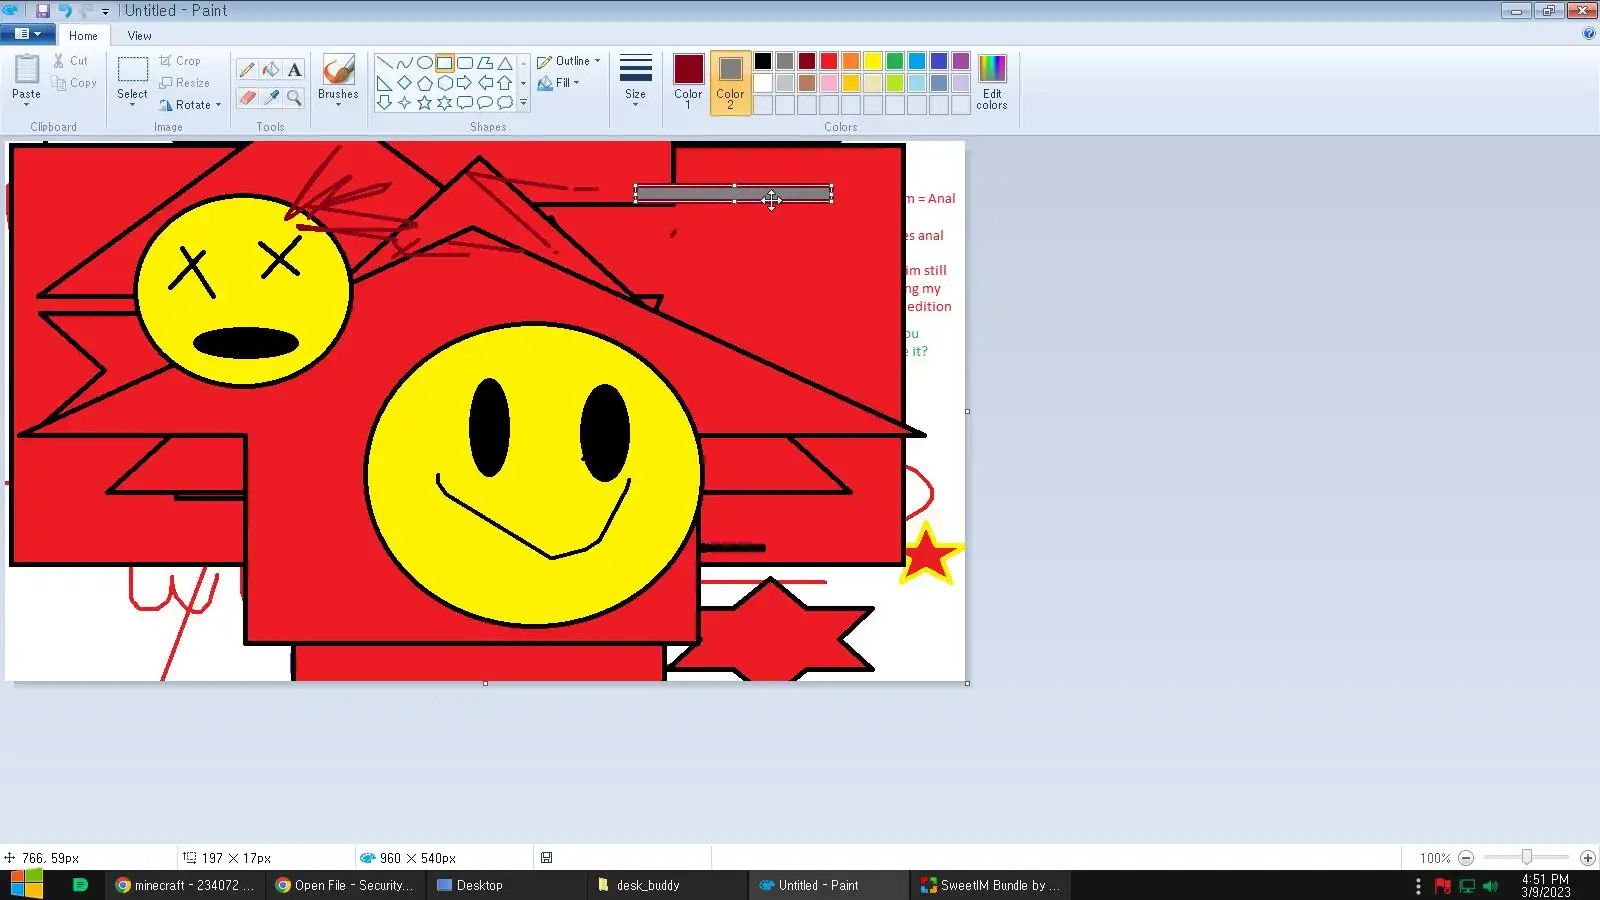The width and height of the screenshot is (1600, 900).
Task: Pick the Down arrow shape
Action: point(384,102)
